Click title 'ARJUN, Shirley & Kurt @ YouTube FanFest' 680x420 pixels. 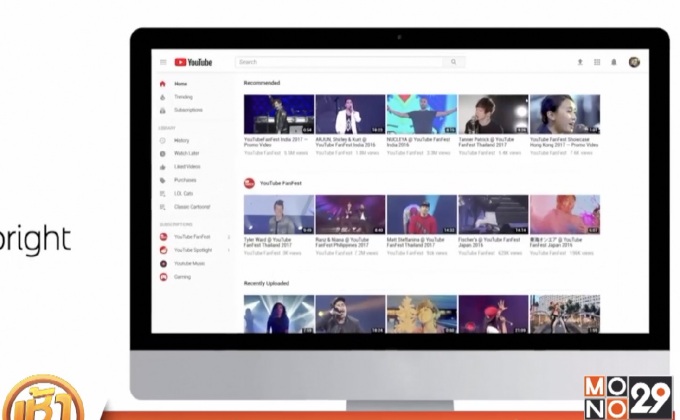[x=346, y=142]
